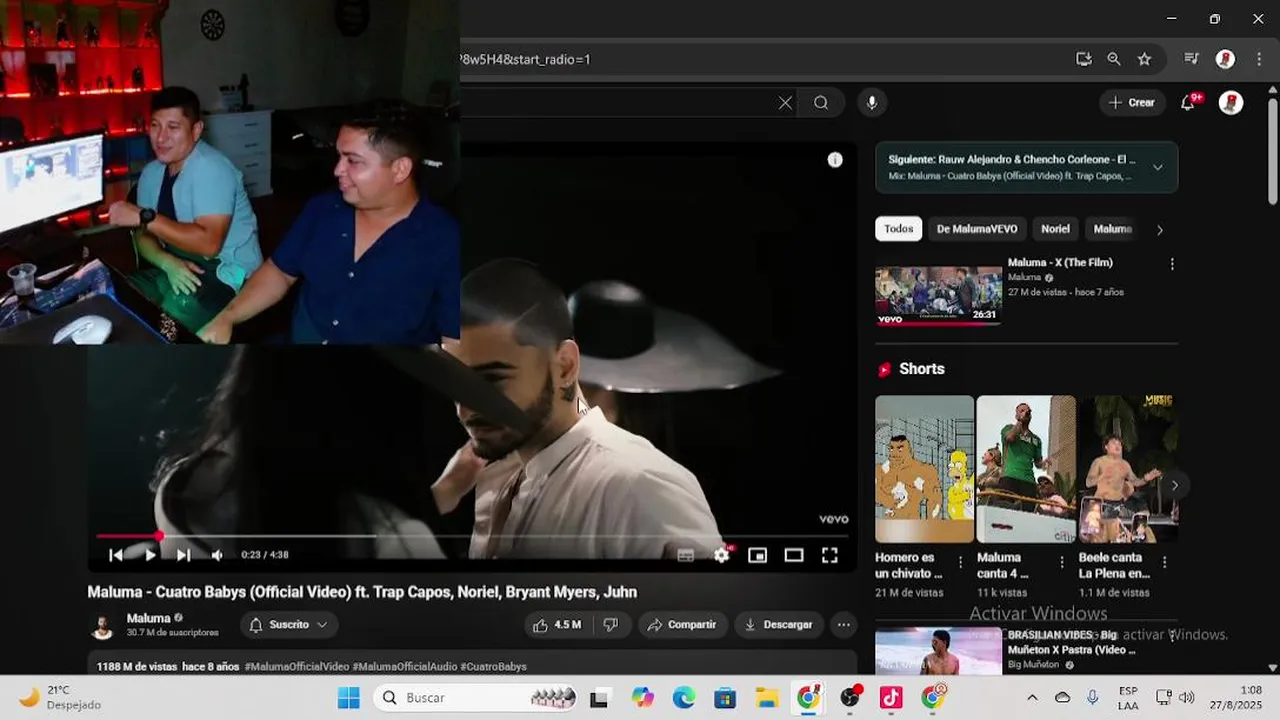Open Beele canta La Plena short

pyautogui.click(x=1128, y=469)
